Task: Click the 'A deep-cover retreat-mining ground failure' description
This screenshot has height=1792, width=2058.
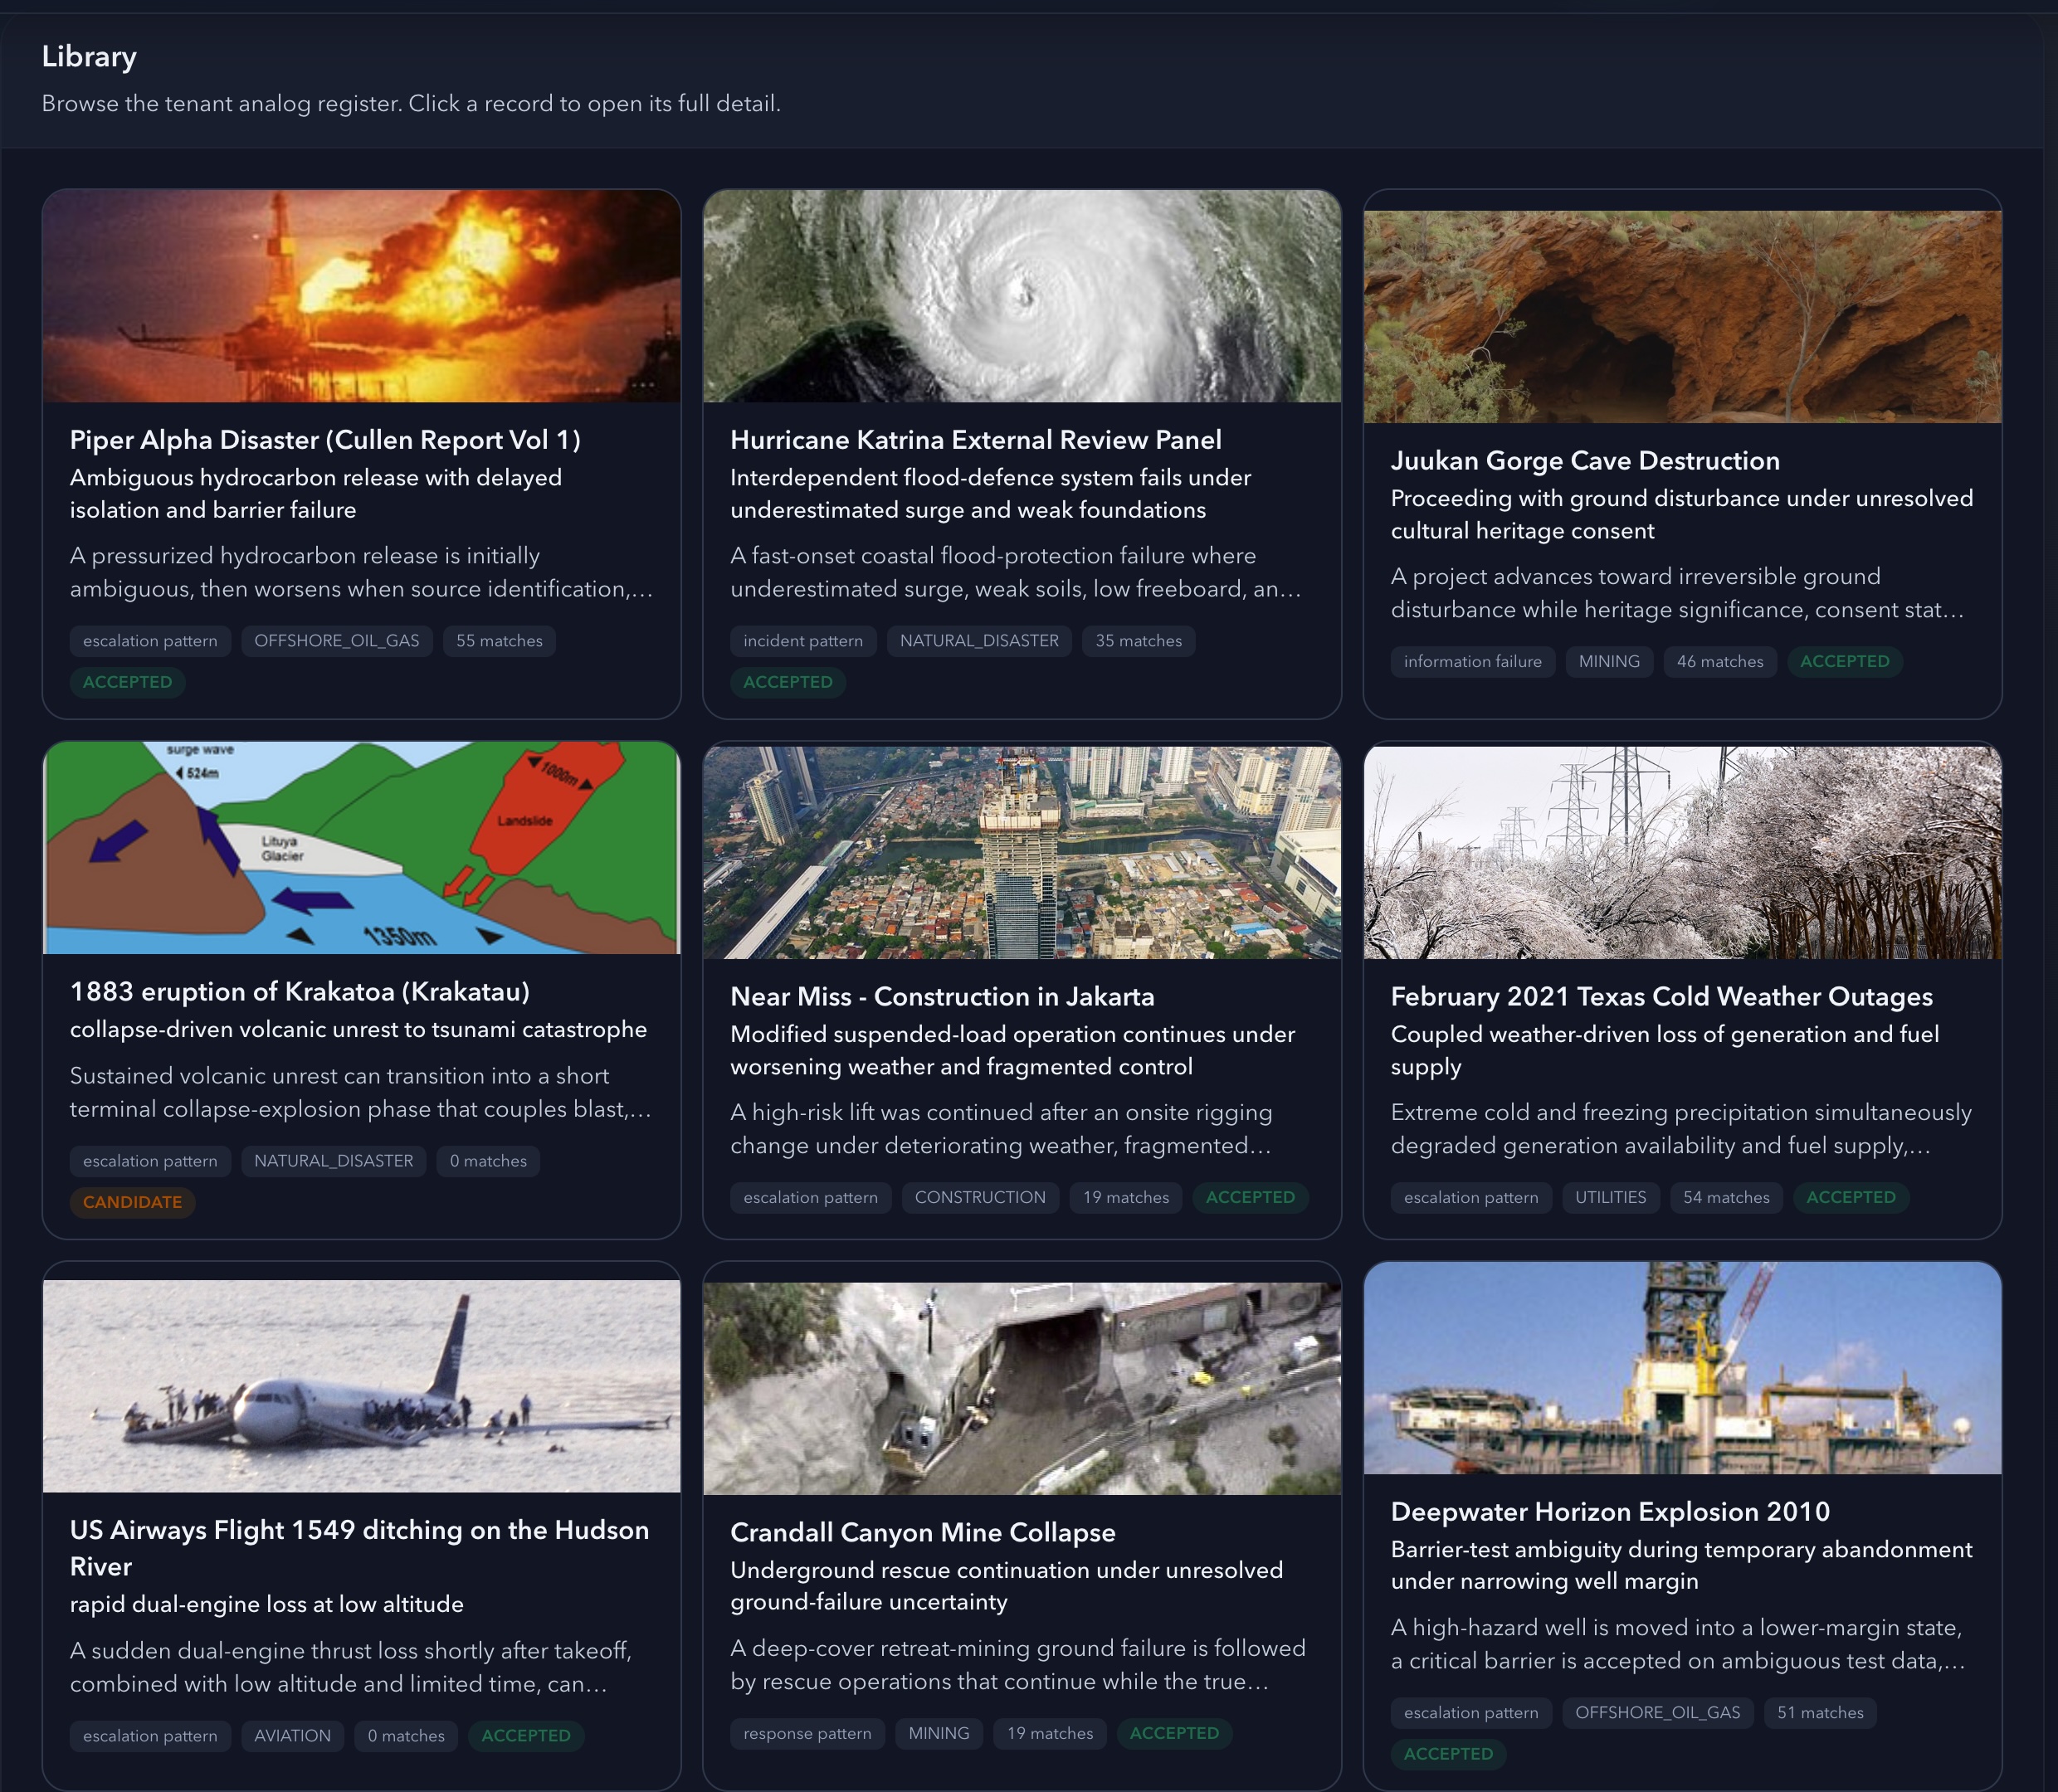Action: pos(1018,1666)
